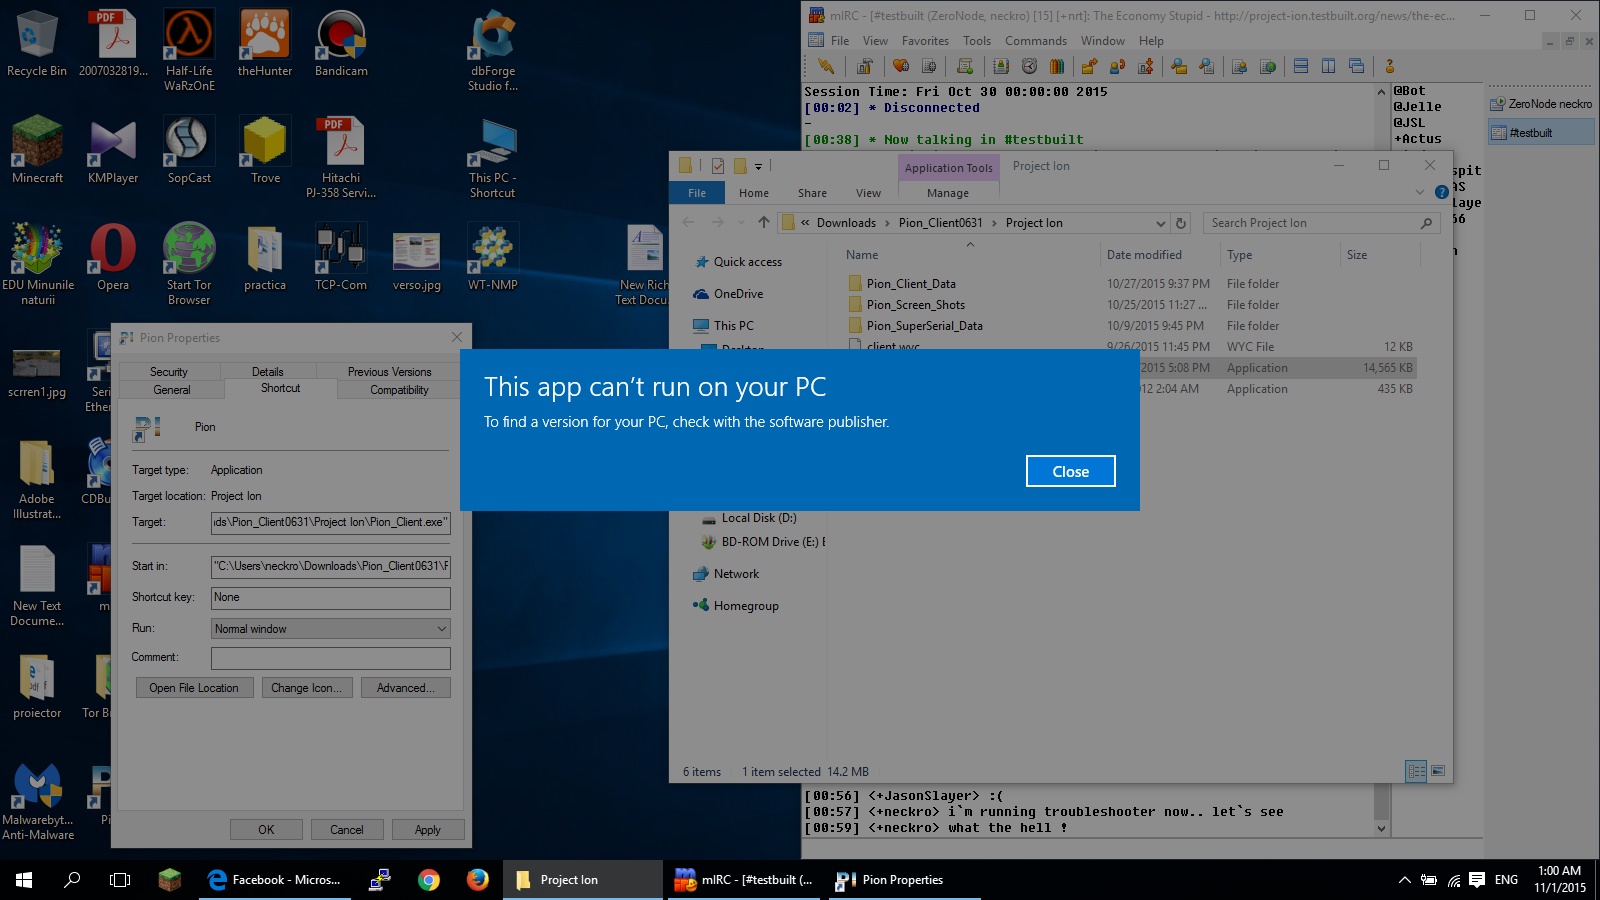This screenshot has height=900, width=1600.
Task: Open mIRC Address Book icon
Action: click(x=1001, y=66)
